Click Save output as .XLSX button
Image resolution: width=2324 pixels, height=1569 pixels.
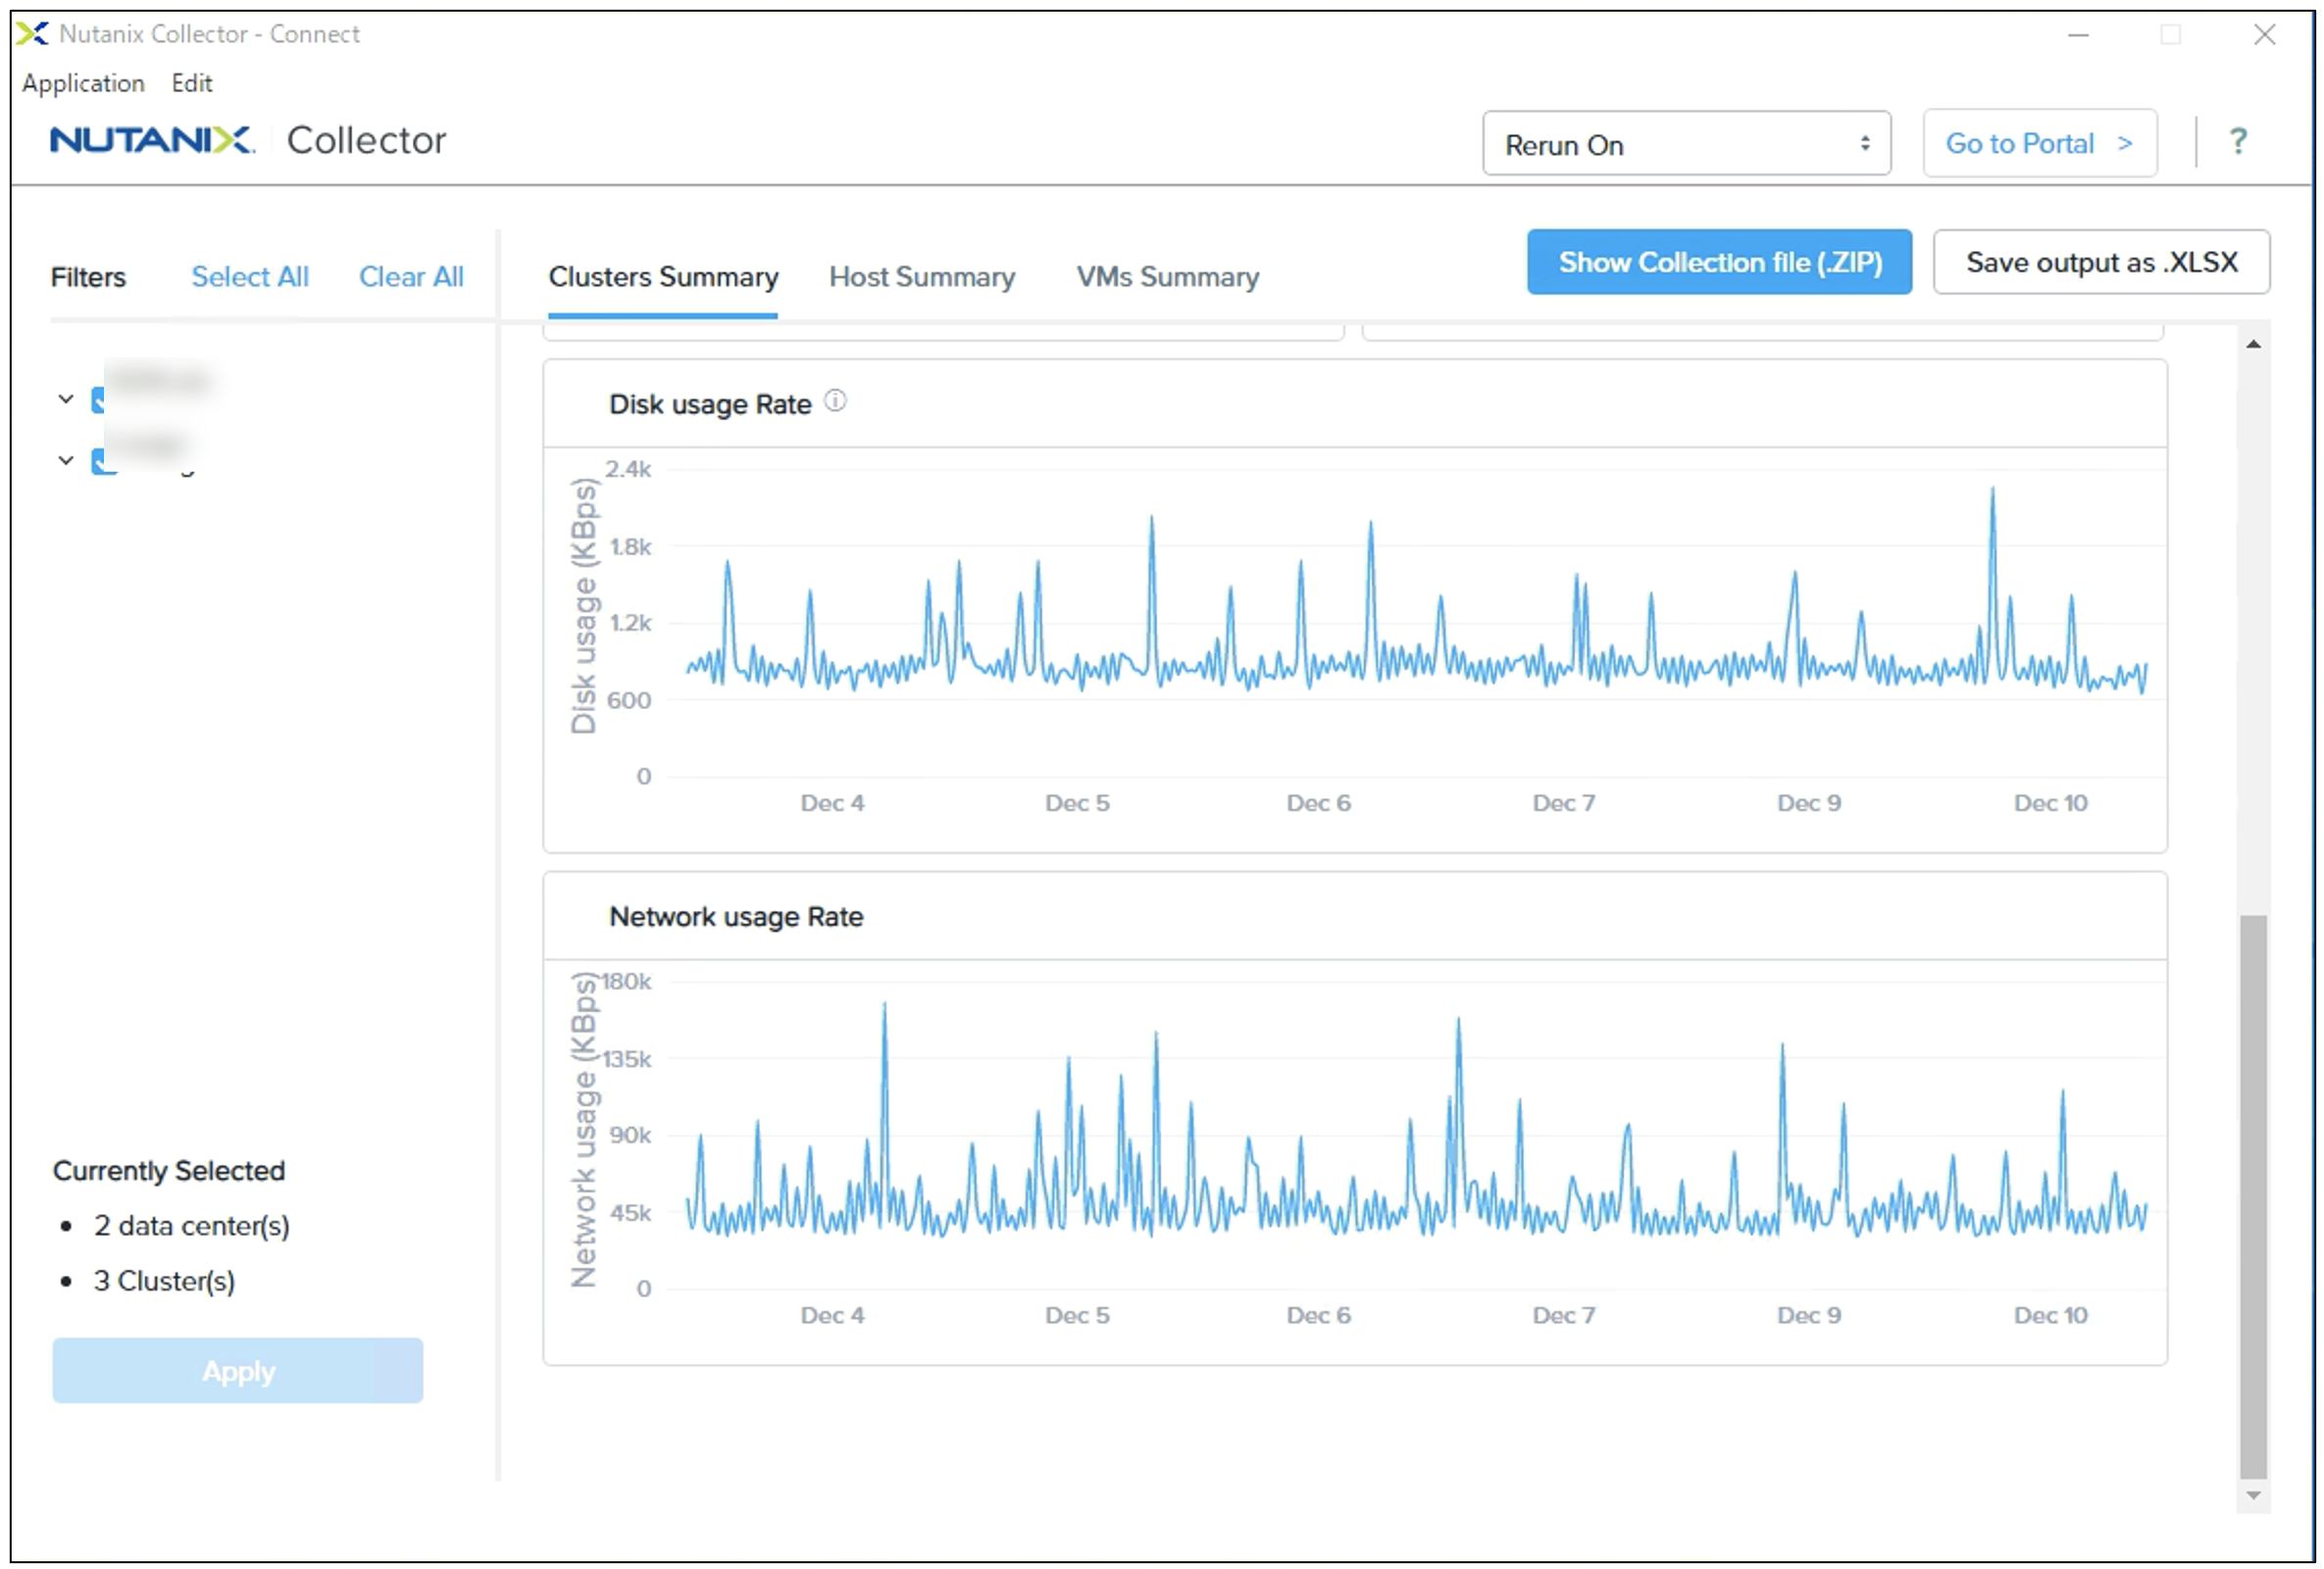[x=2101, y=262]
